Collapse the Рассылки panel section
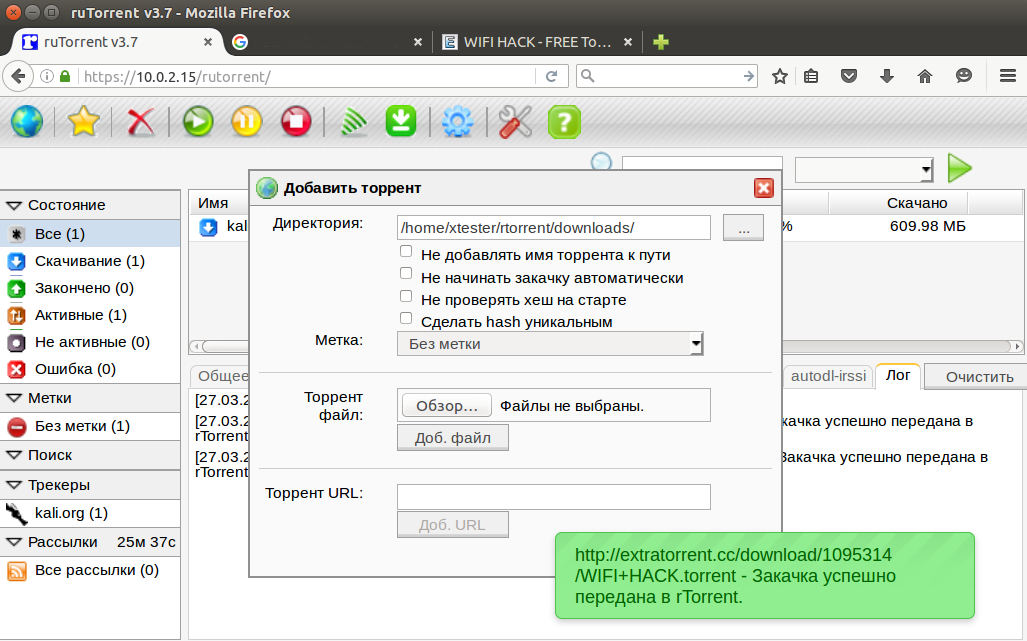 (x=90, y=542)
